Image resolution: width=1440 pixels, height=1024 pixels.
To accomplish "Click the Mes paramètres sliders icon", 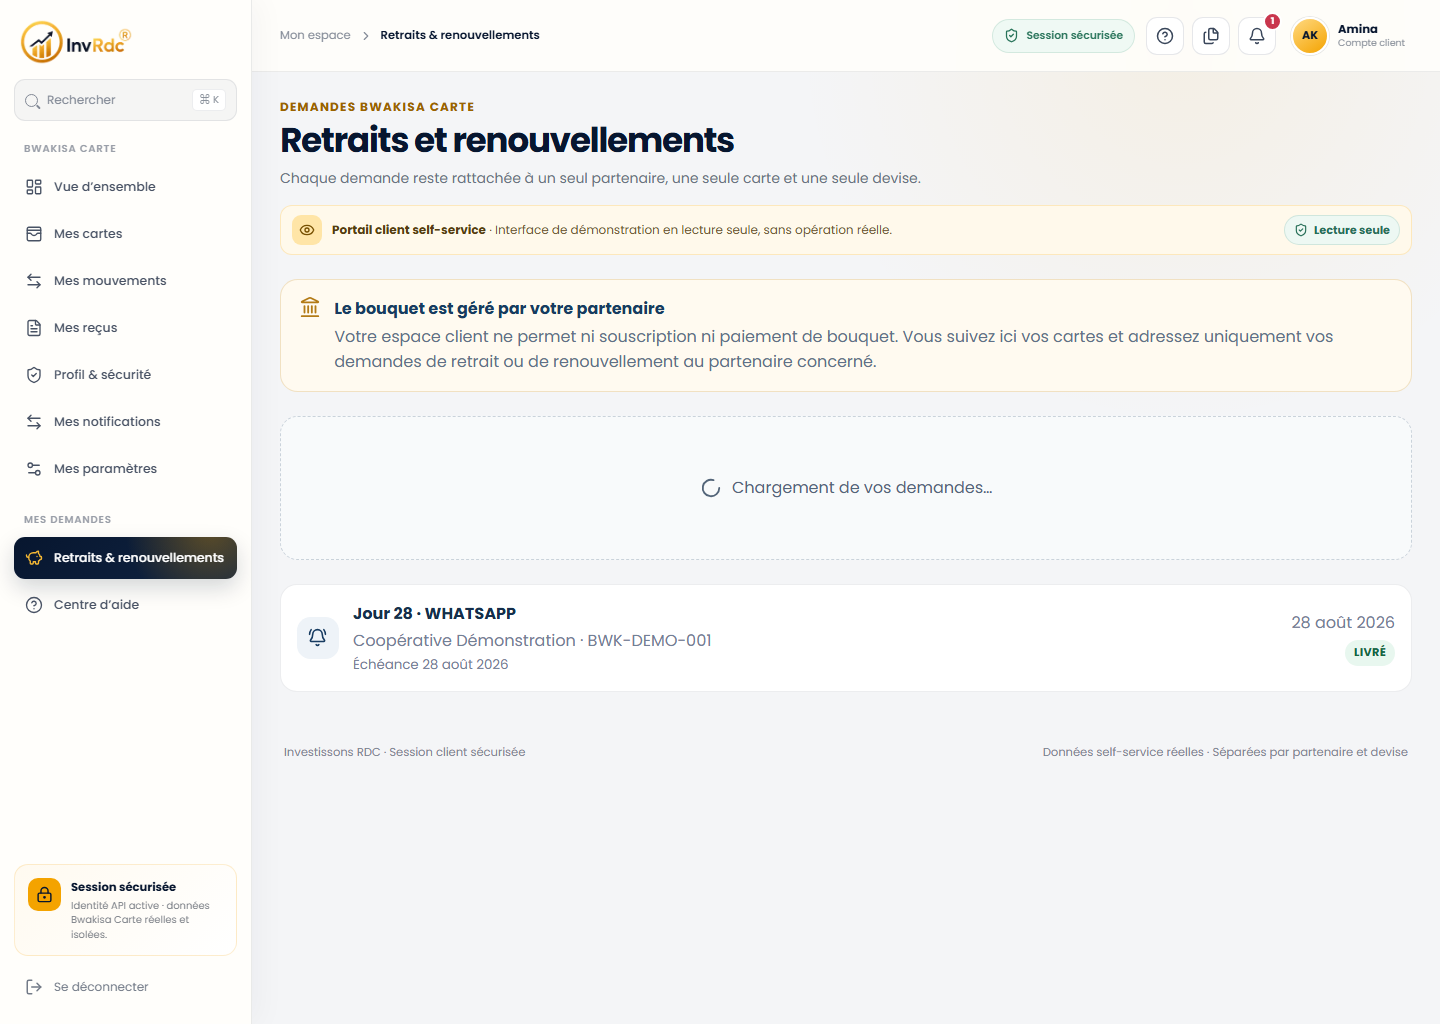I will tap(34, 469).
